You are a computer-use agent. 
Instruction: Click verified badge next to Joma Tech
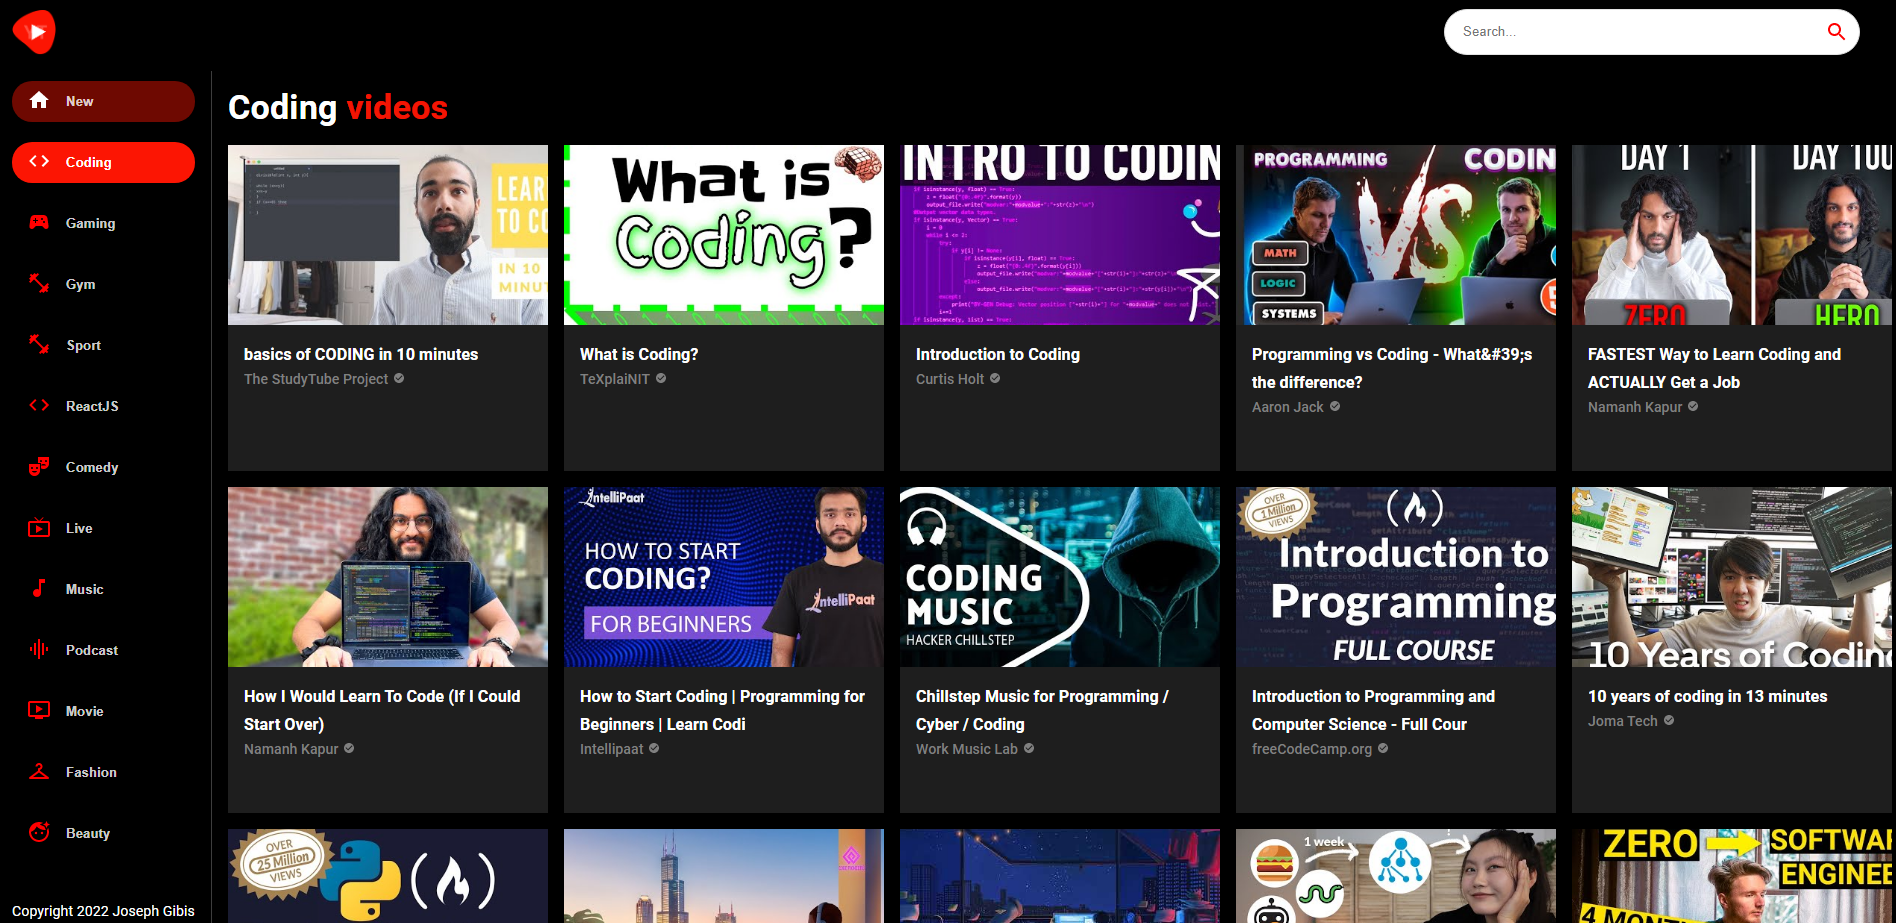1669,720
